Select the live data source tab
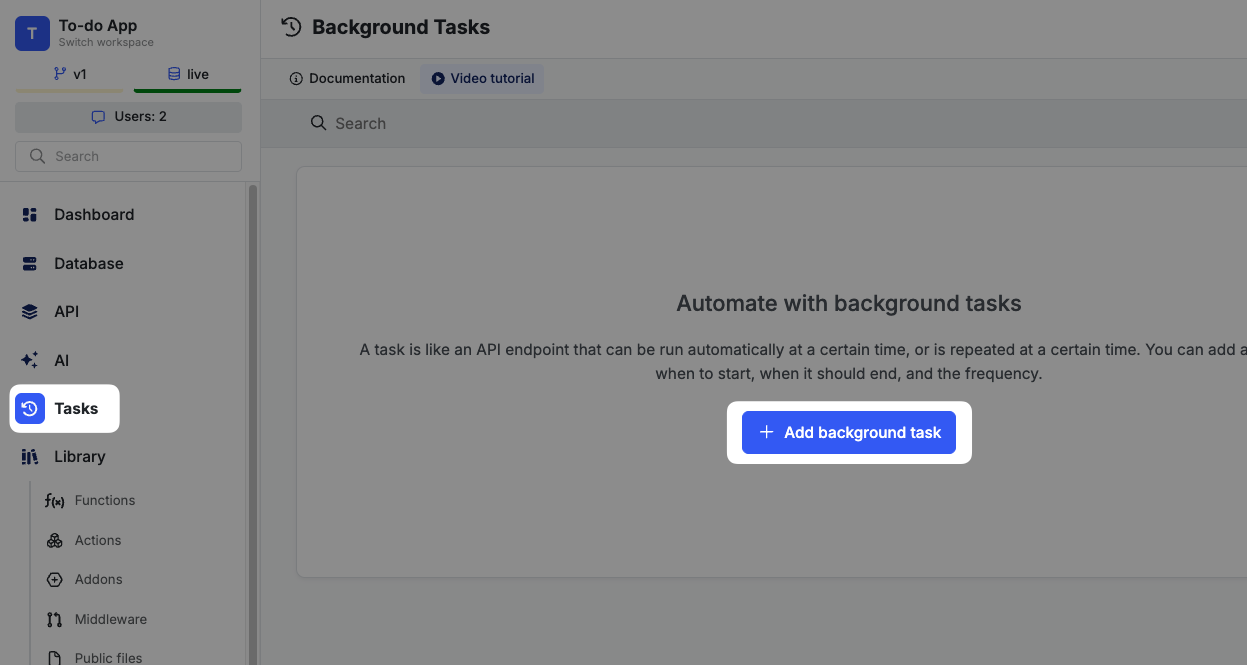Image resolution: width=1247 pixels, height=665 pixels. [188, 74]
